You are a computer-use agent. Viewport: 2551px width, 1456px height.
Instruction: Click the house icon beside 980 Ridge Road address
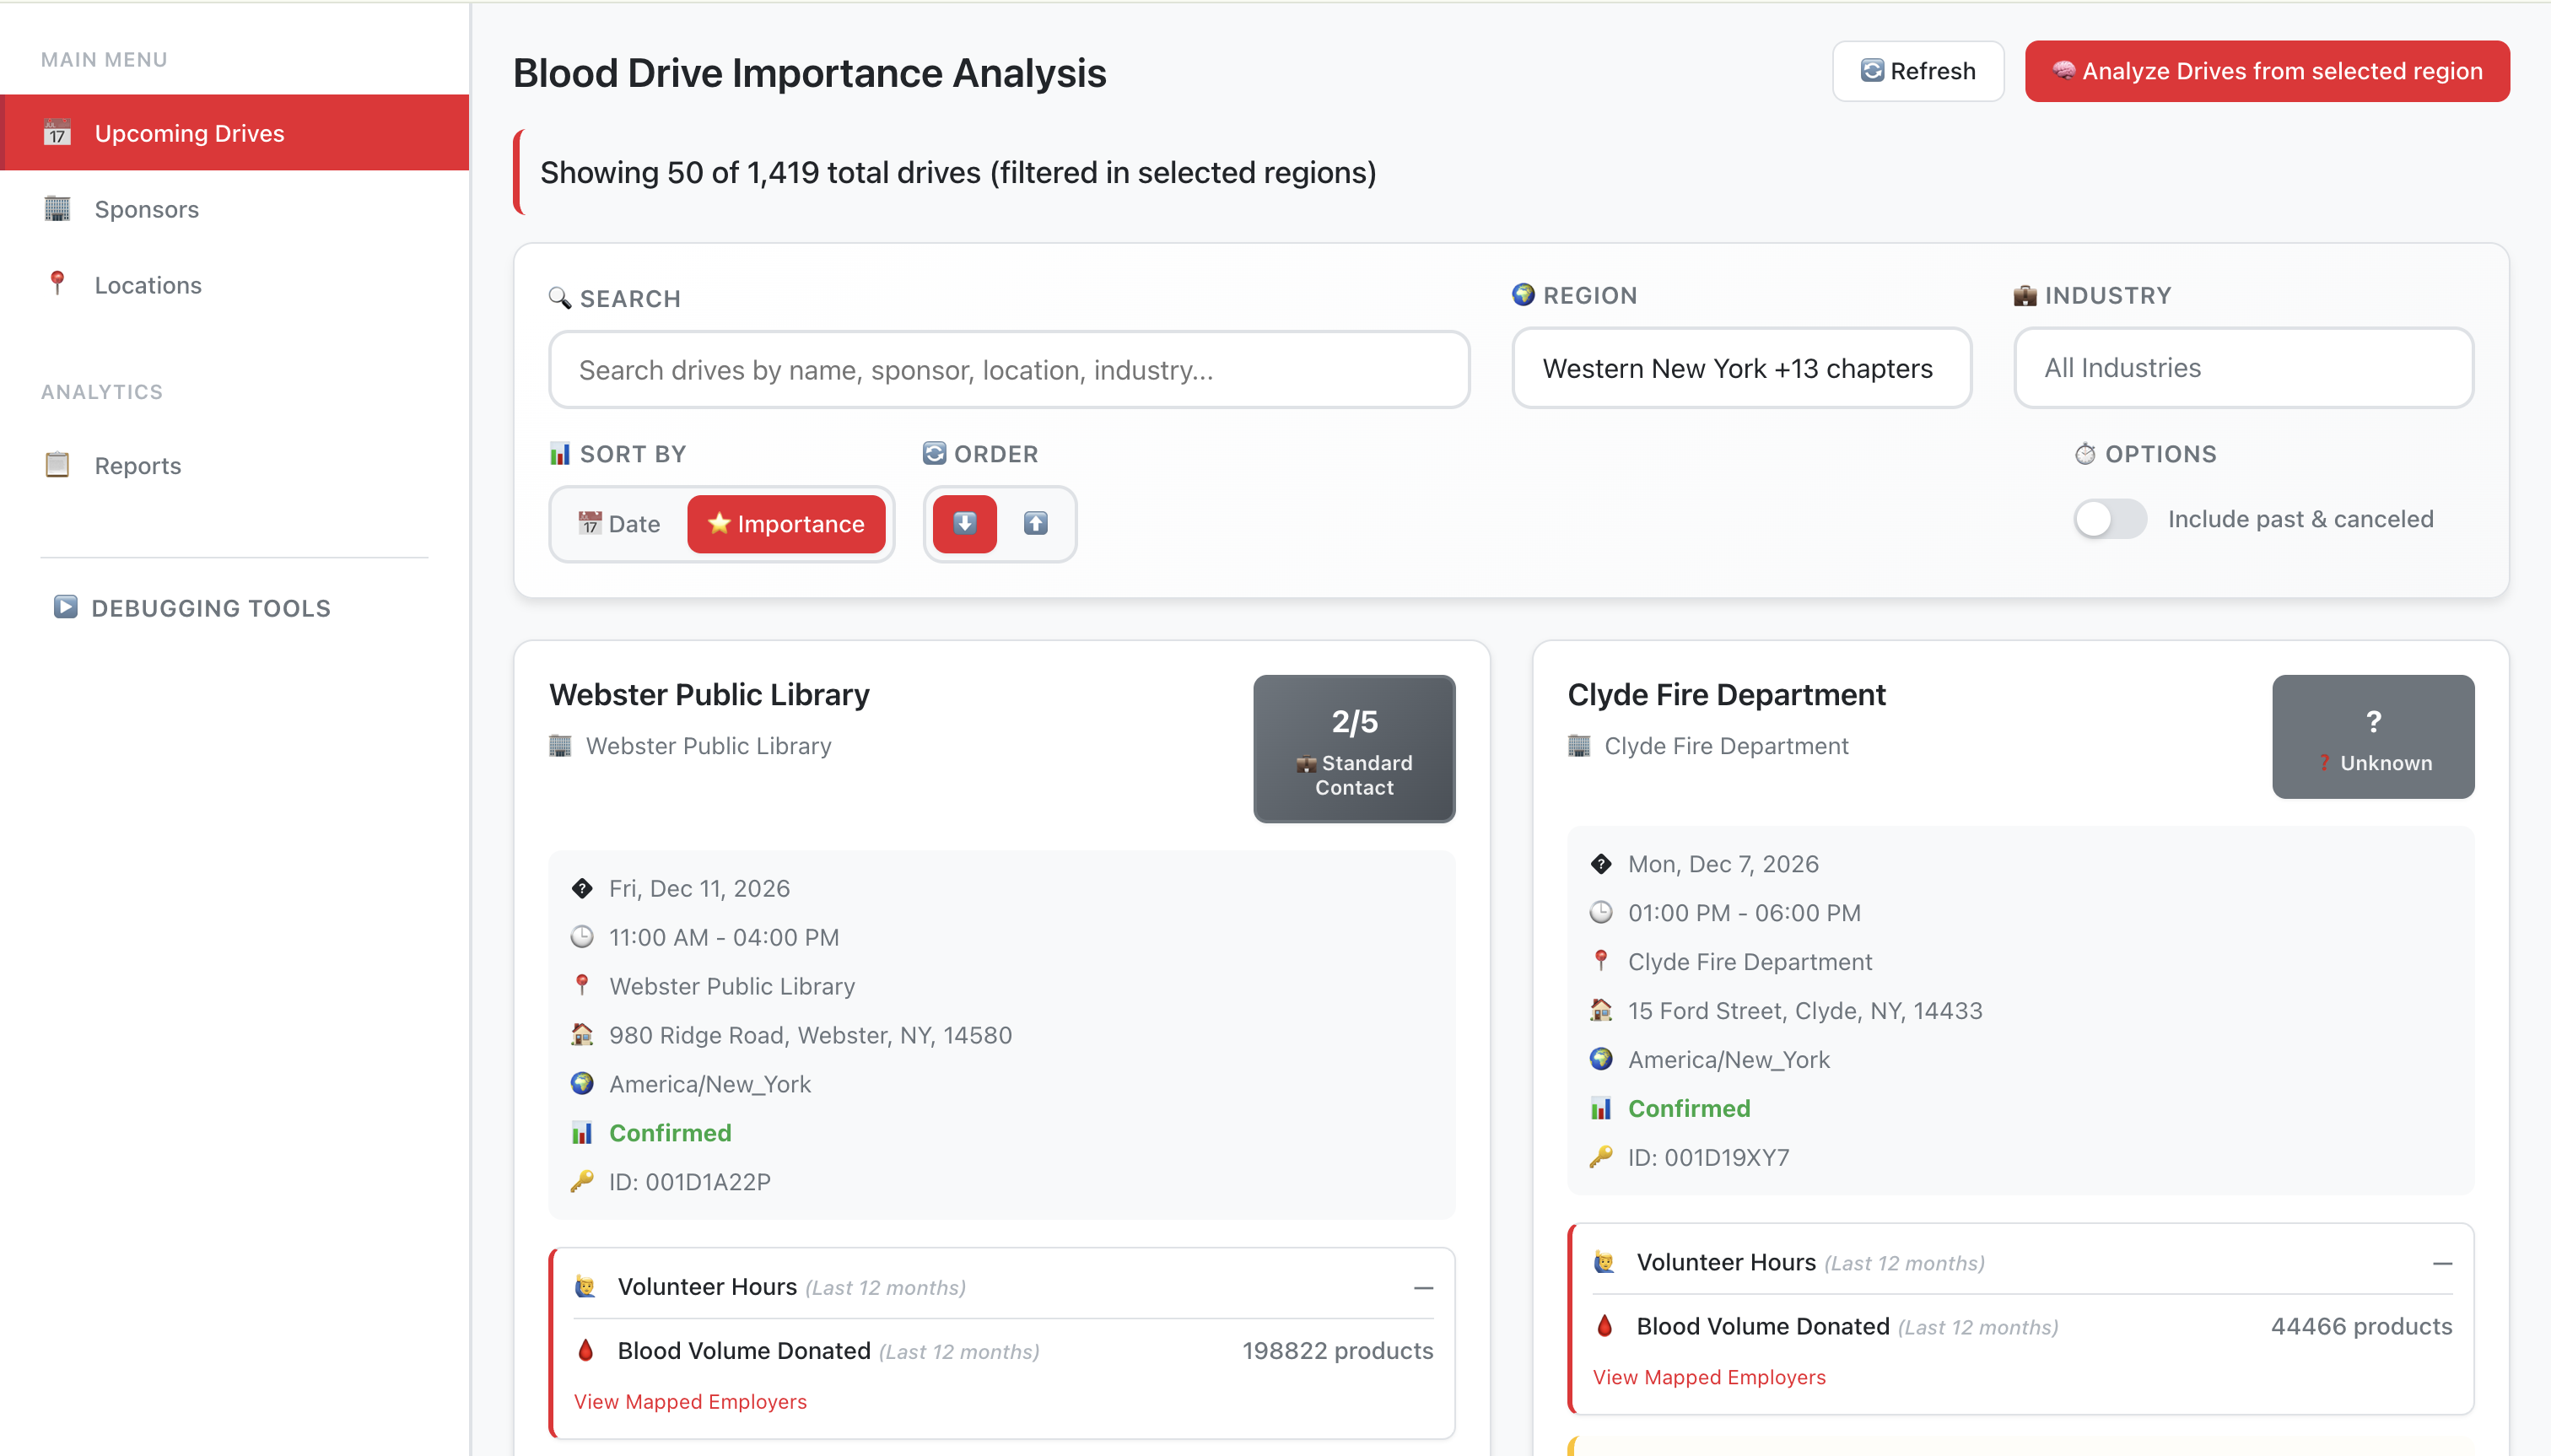coord(582,1034)
